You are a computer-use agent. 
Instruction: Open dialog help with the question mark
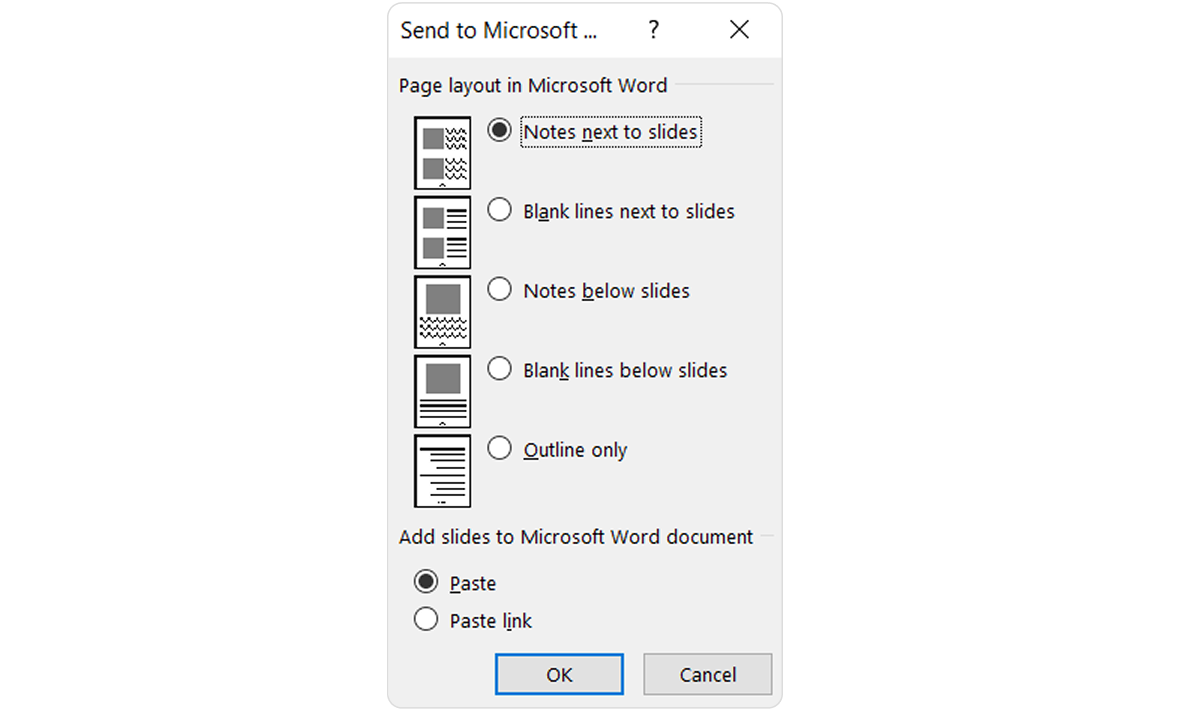(654, 30)
